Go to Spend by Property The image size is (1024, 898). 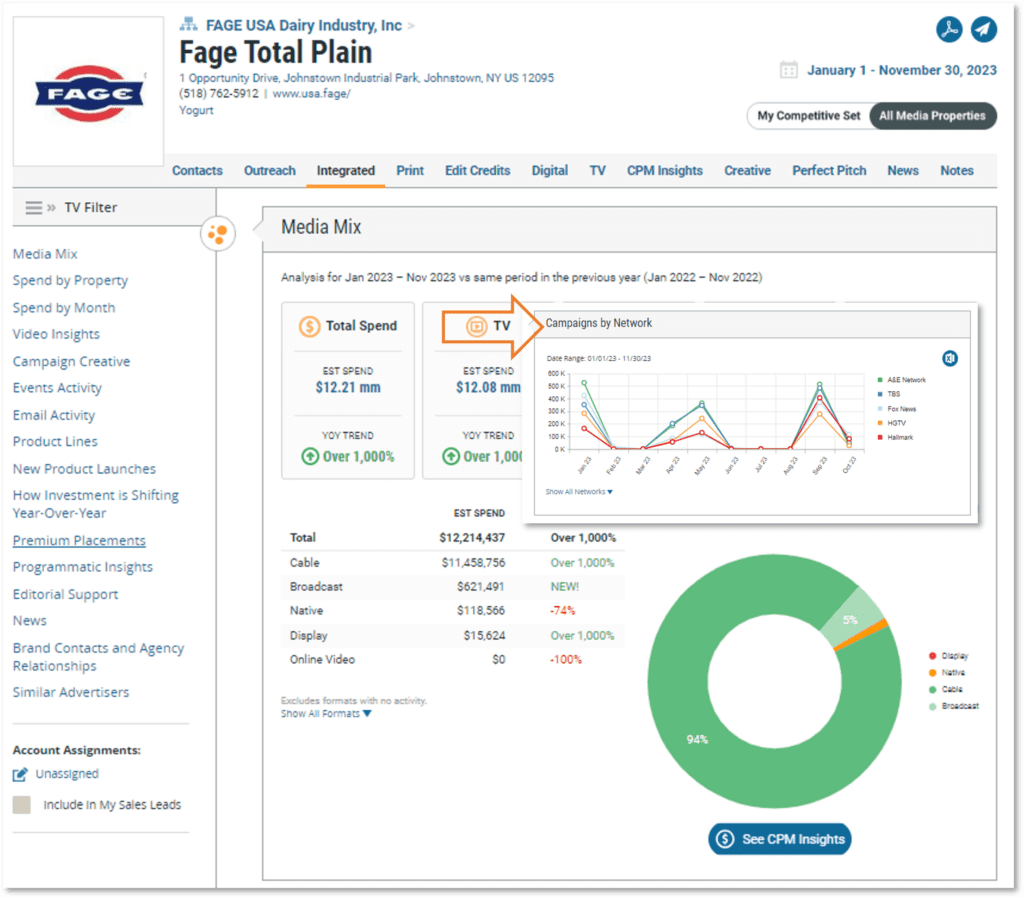click(71, 281)
